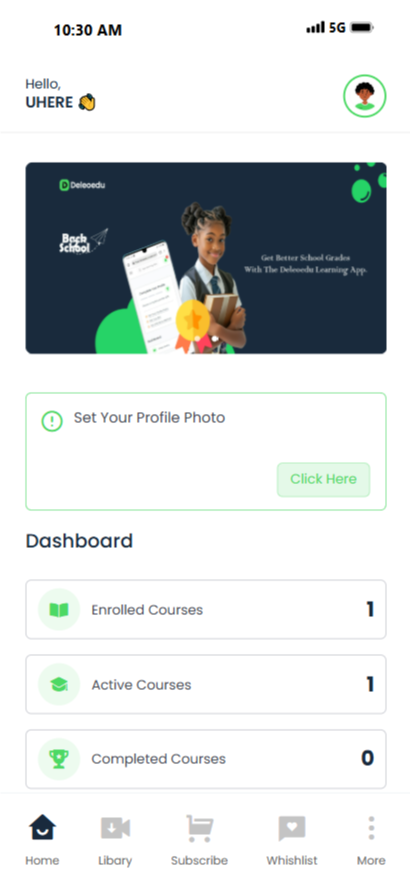
Task: Open the More three-dots menu
Action: [371, 828]
